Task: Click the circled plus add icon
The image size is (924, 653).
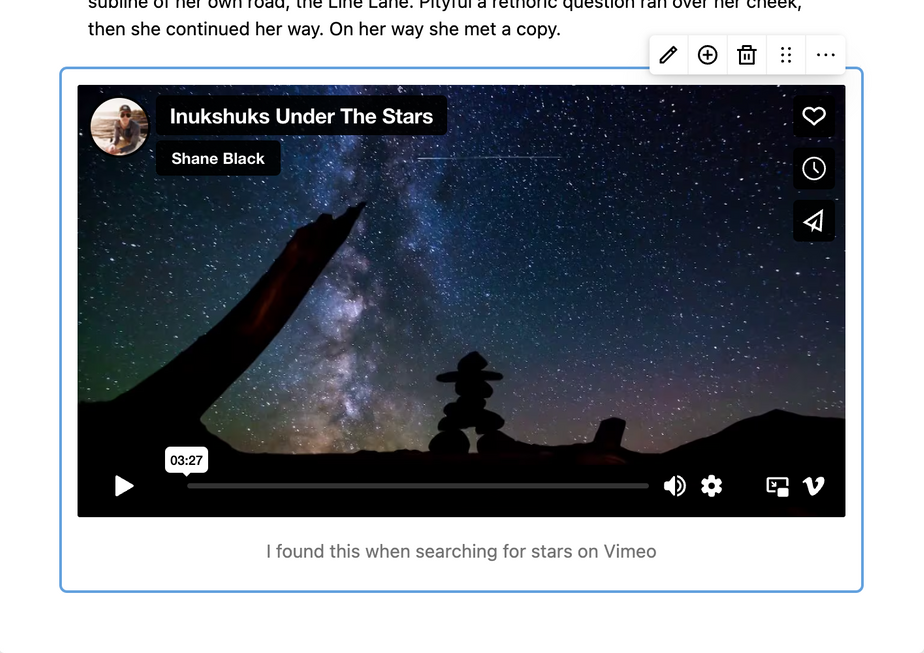Action: coord(707,55)
